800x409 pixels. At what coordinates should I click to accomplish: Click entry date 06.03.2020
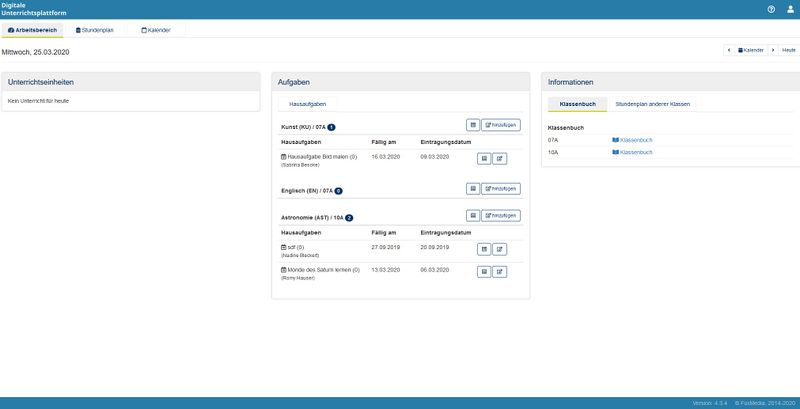coord(435,269)
